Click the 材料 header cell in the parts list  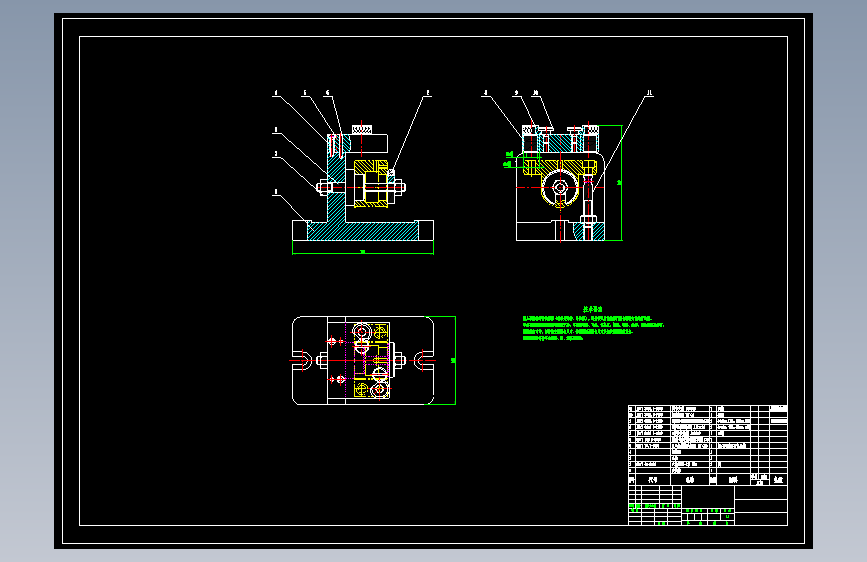tap(733, 480)
